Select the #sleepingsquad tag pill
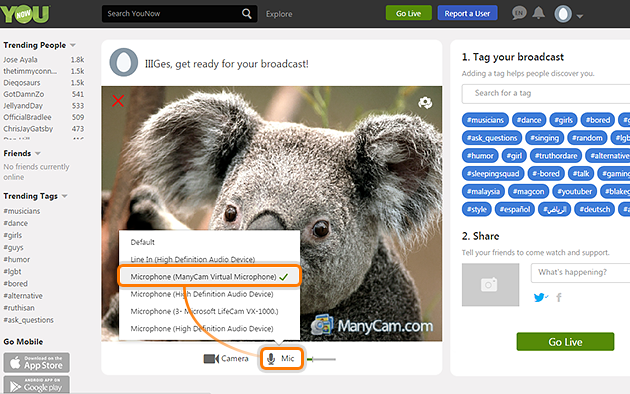This screenshot has height=394, width=630. click(x=493, y=174)
